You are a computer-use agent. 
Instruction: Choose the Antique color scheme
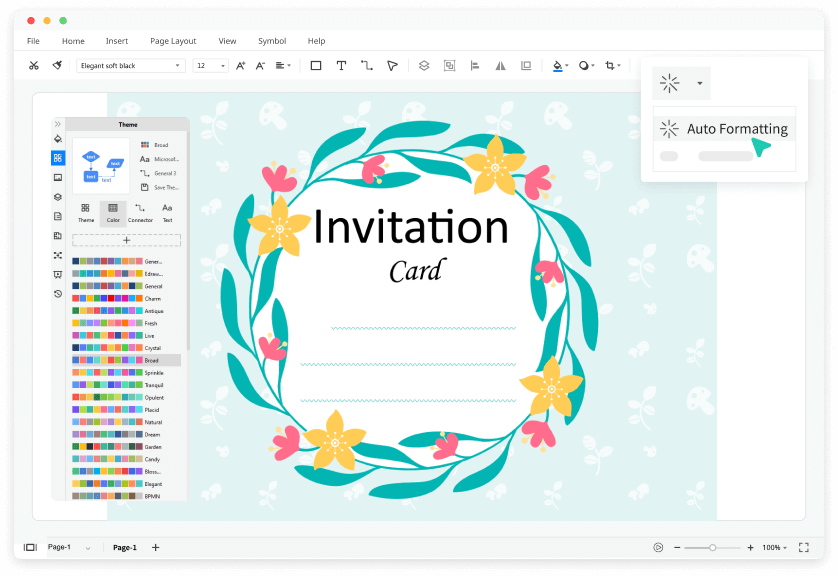click(x=118, y=311)
